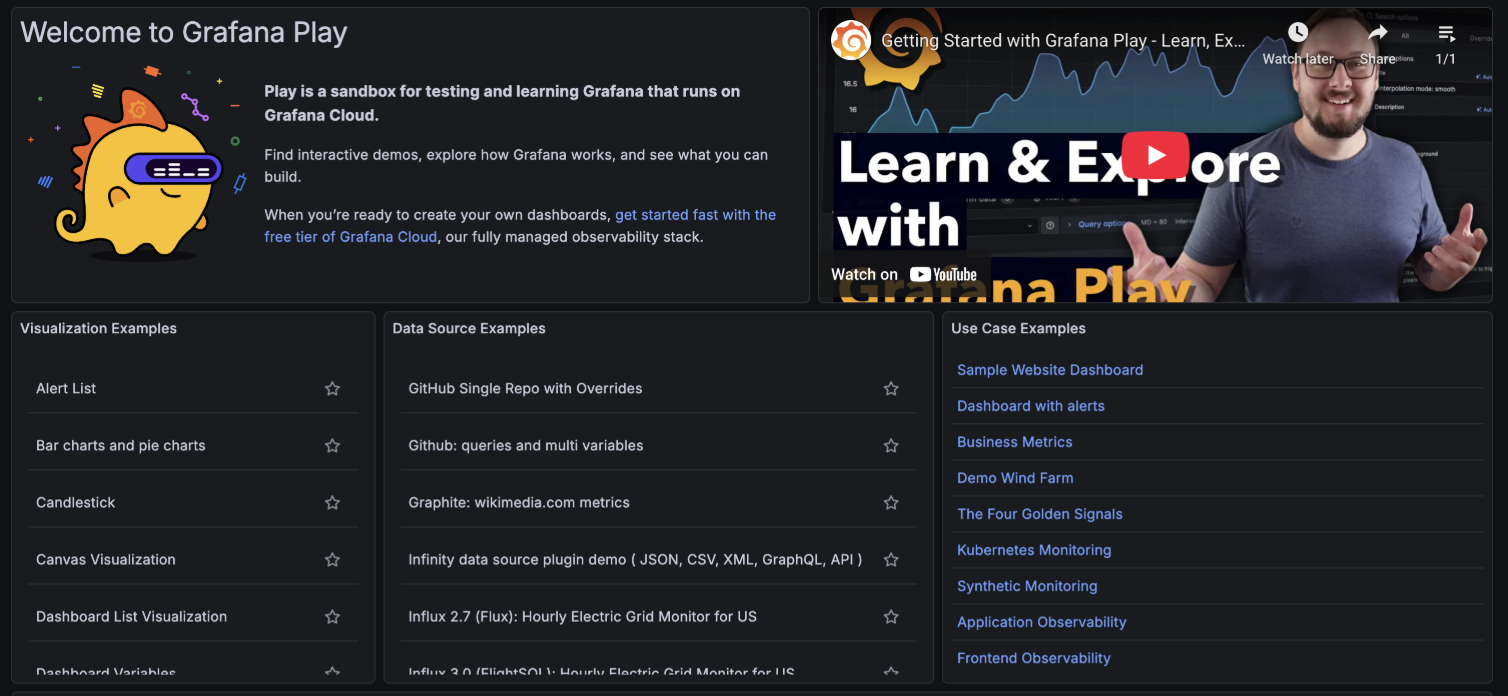
Task: Open the Sample Website Dashboard
Action: pos(1050,369)
